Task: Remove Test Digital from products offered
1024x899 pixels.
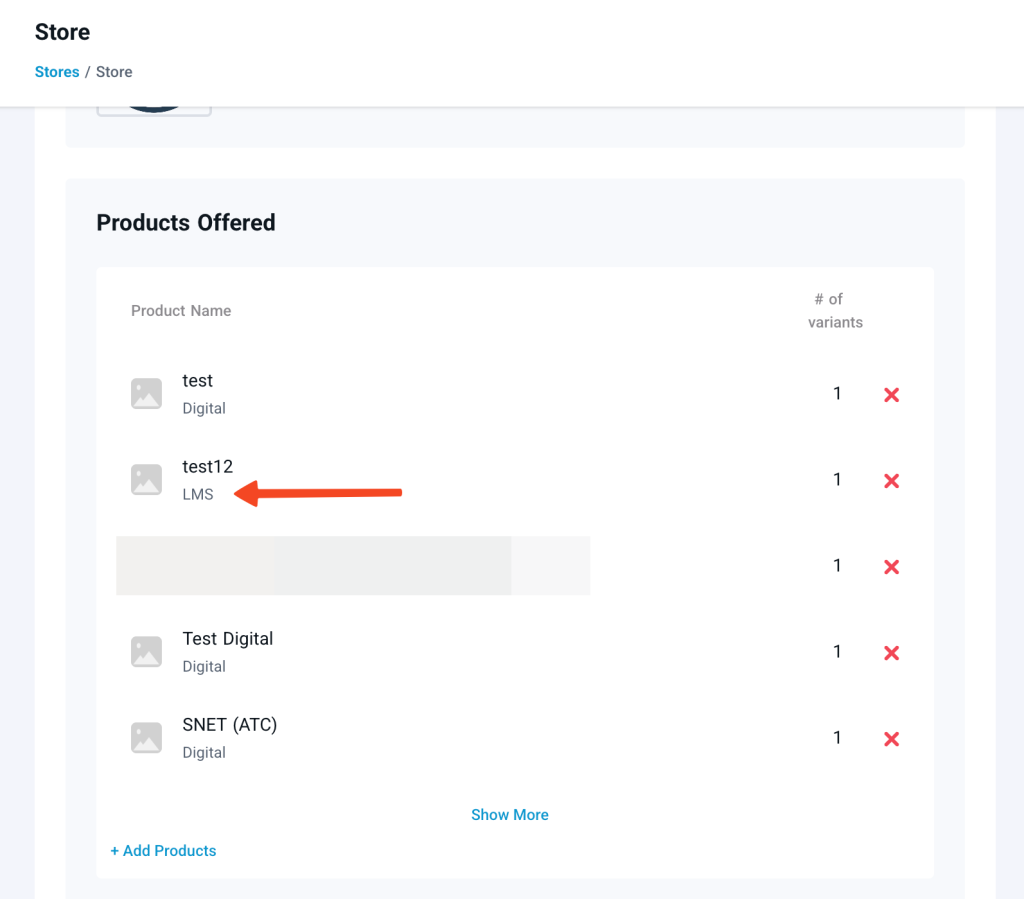Action: pyautogui.click(x=891, y=653)
